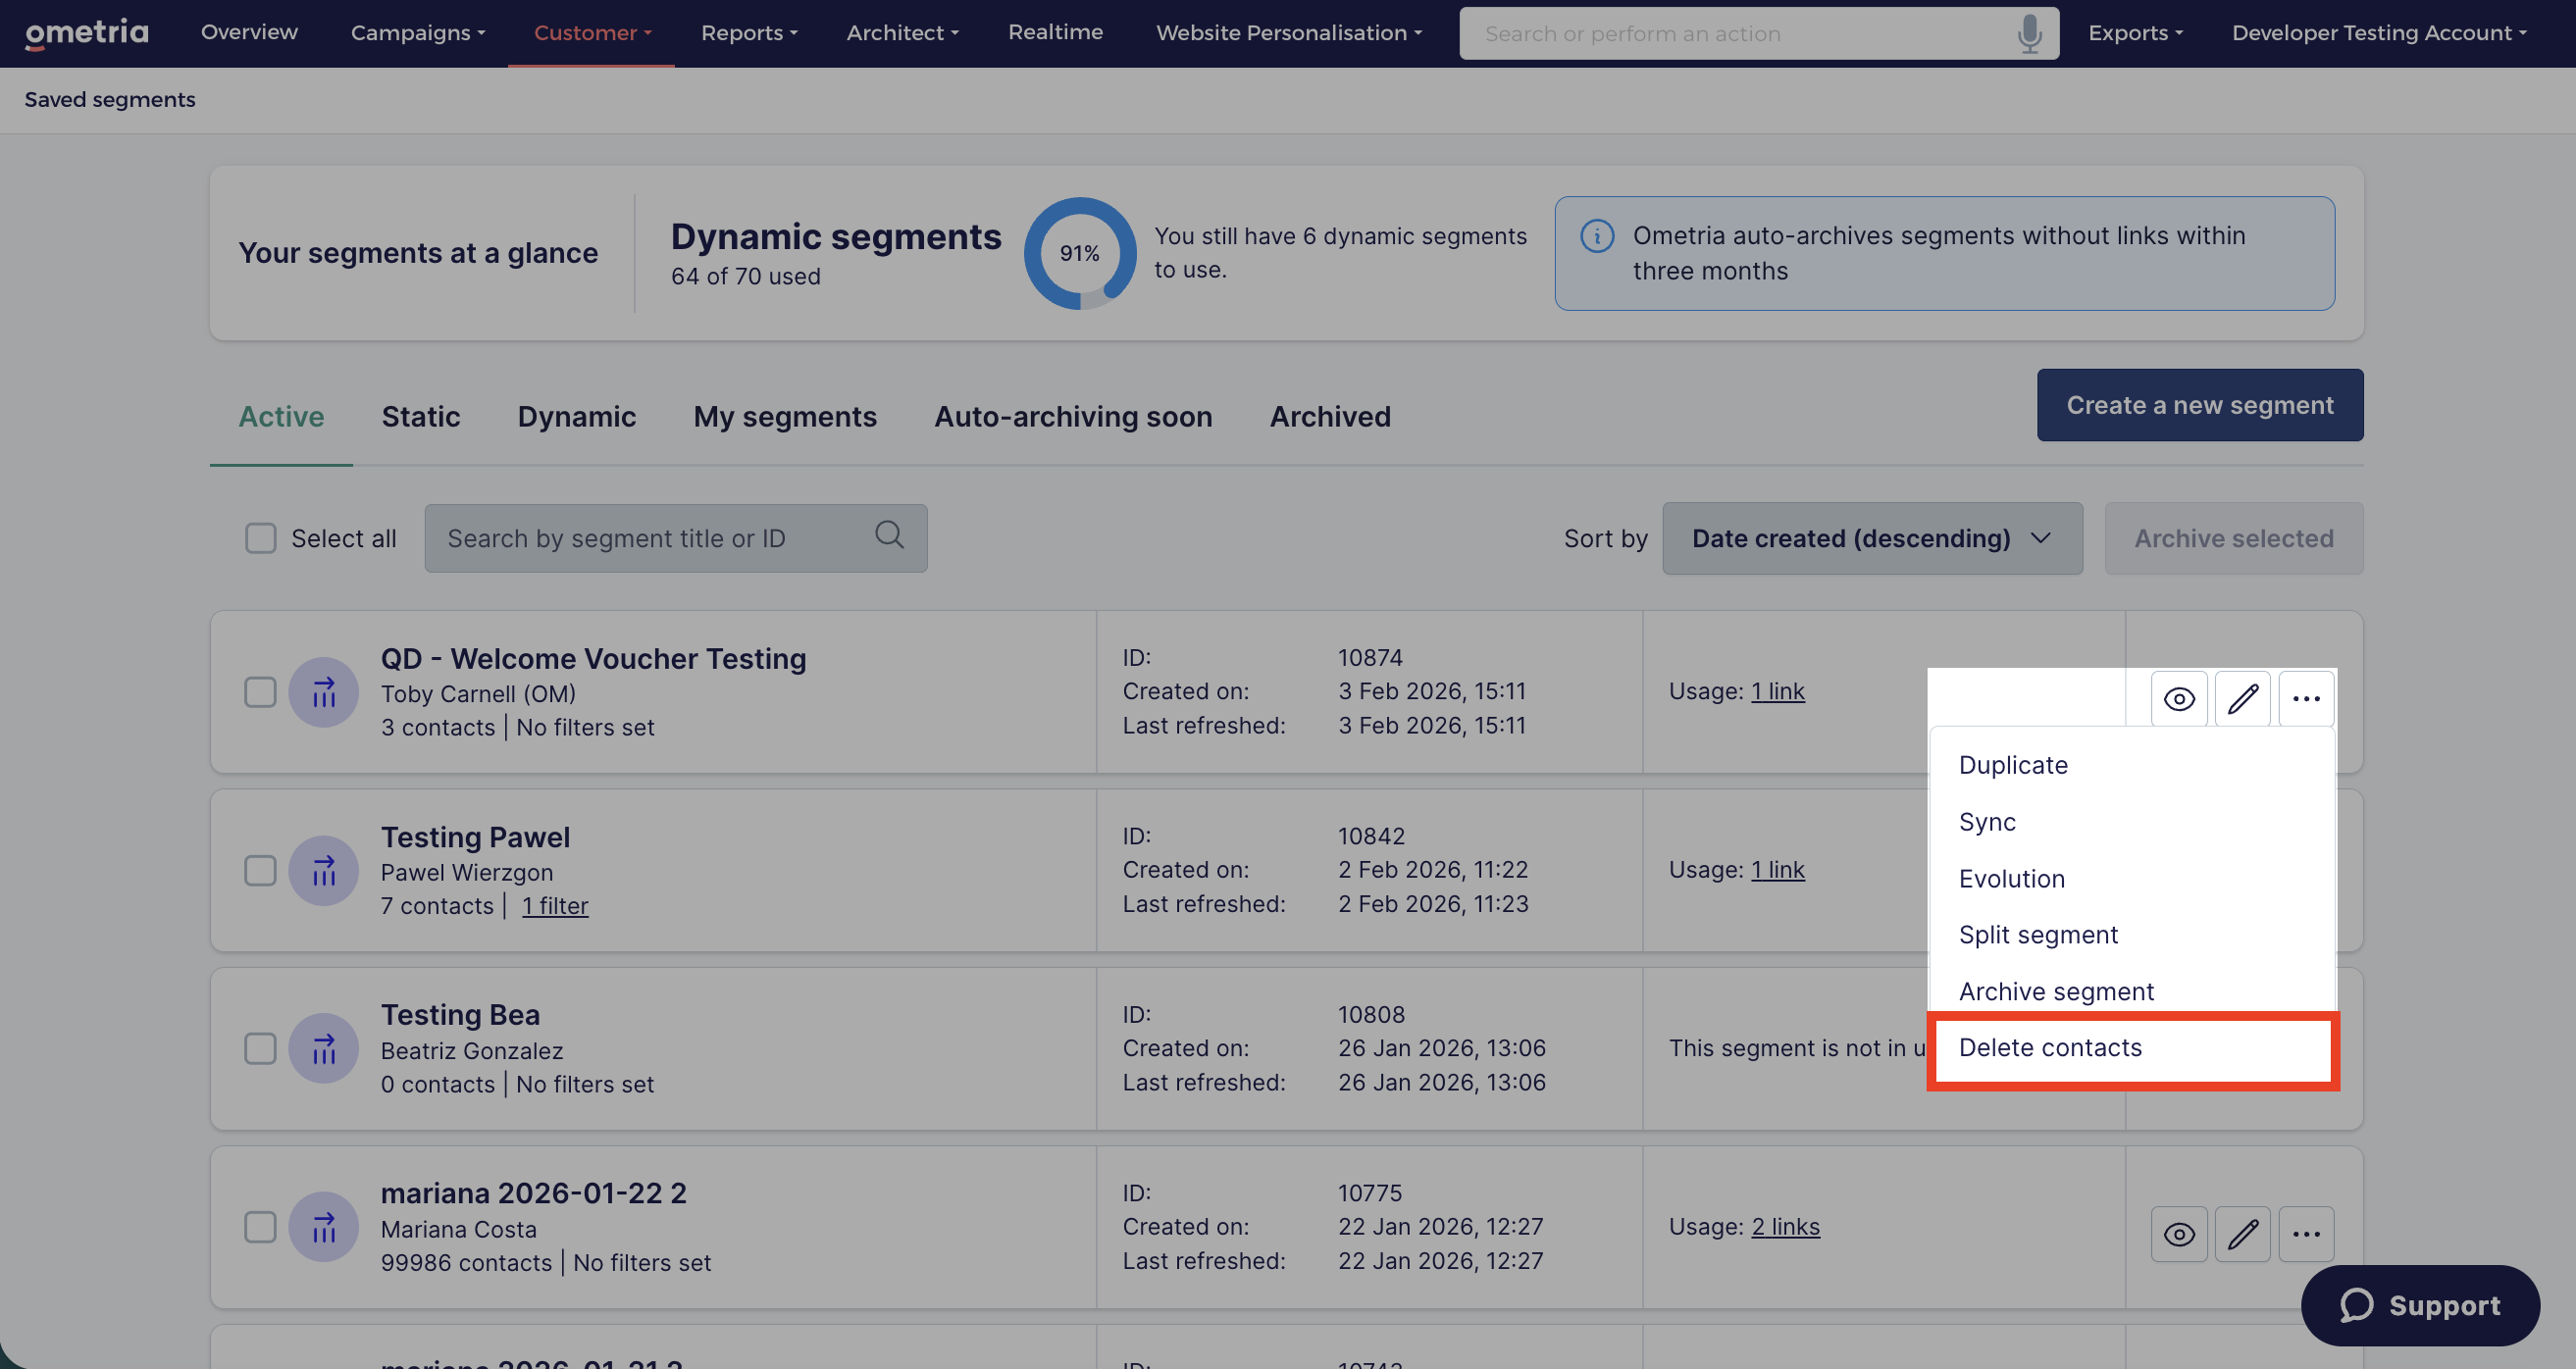Open the 1 link usage for Testing Pawel
The height and width of the screenshot is (1369, 2576).
click(1777, 870)
